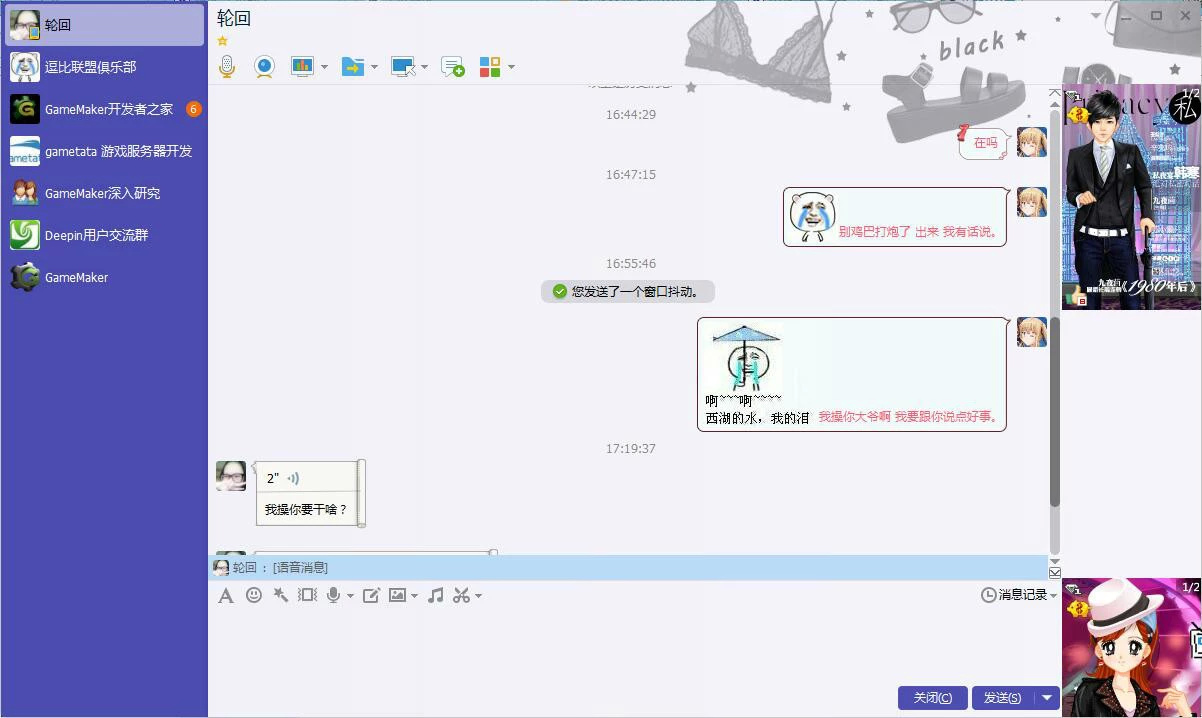Expand the voice message dropdown arrow
Viewport: 1202px width, 718px height.
pos(350,596)
